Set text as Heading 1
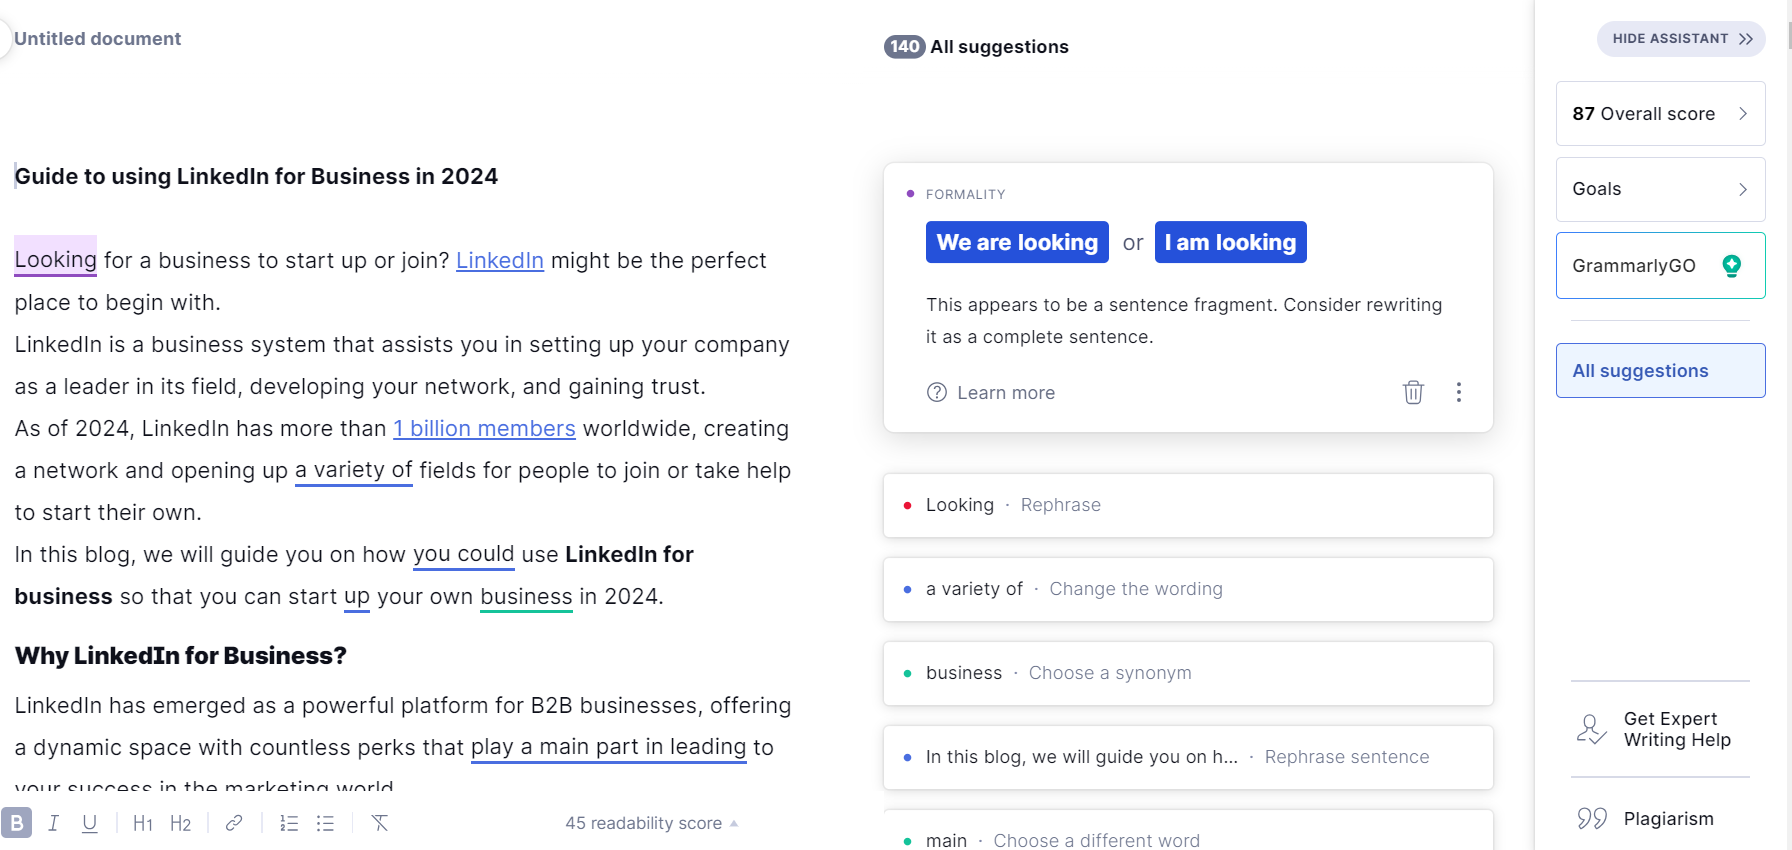Screen dimensions: 1792x850 [143, 823]
